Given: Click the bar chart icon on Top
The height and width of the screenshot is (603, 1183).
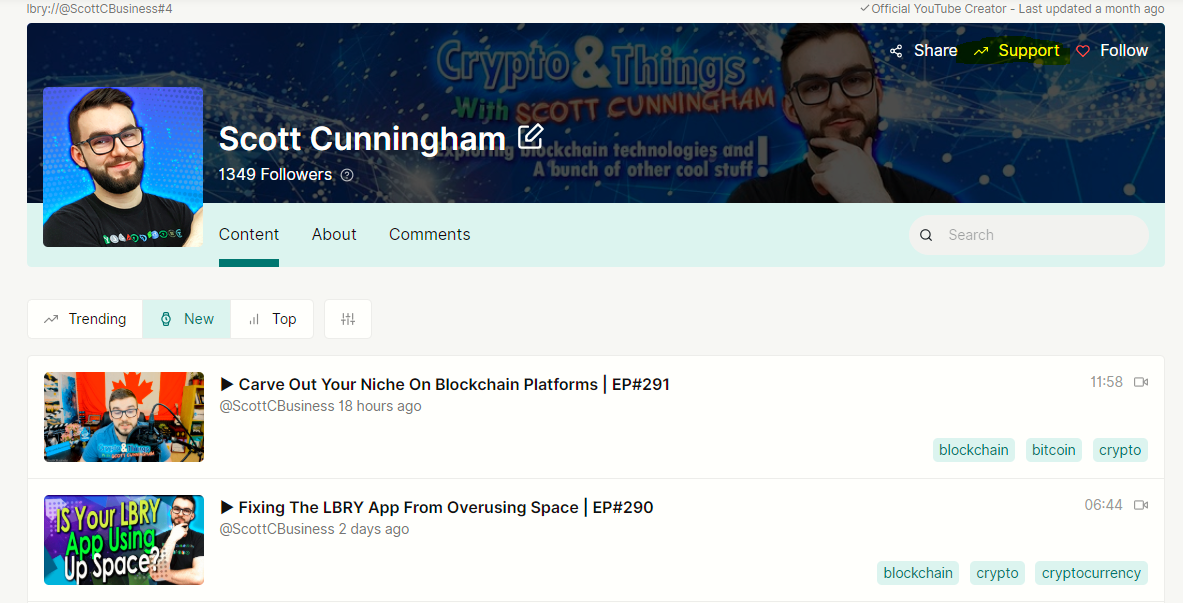Looking at the screenshot, I should pyautogui.click(x=254, y=319).
